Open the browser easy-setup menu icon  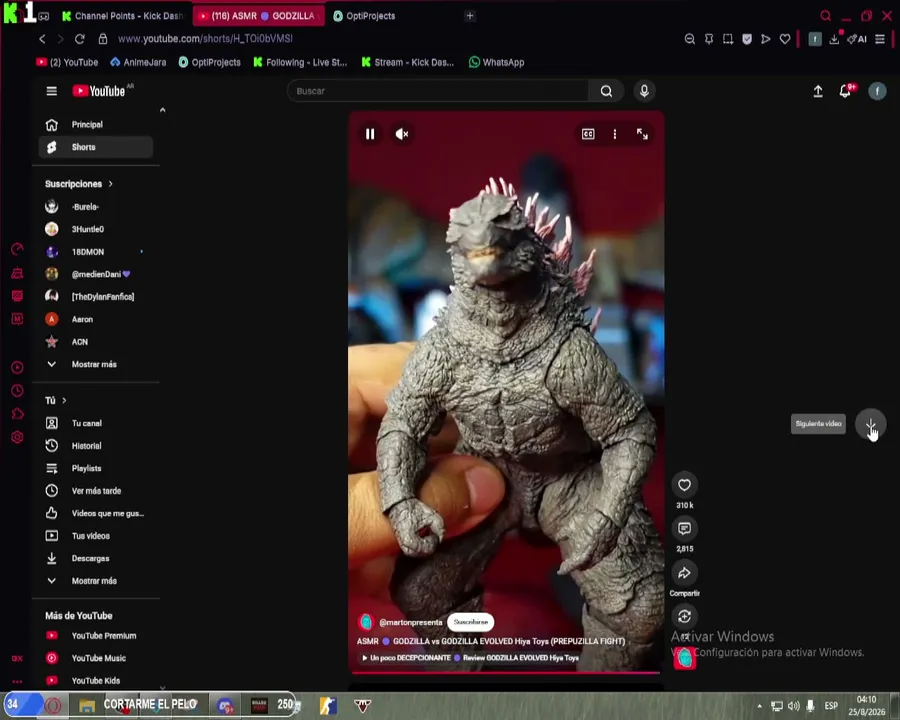point(880,39)
